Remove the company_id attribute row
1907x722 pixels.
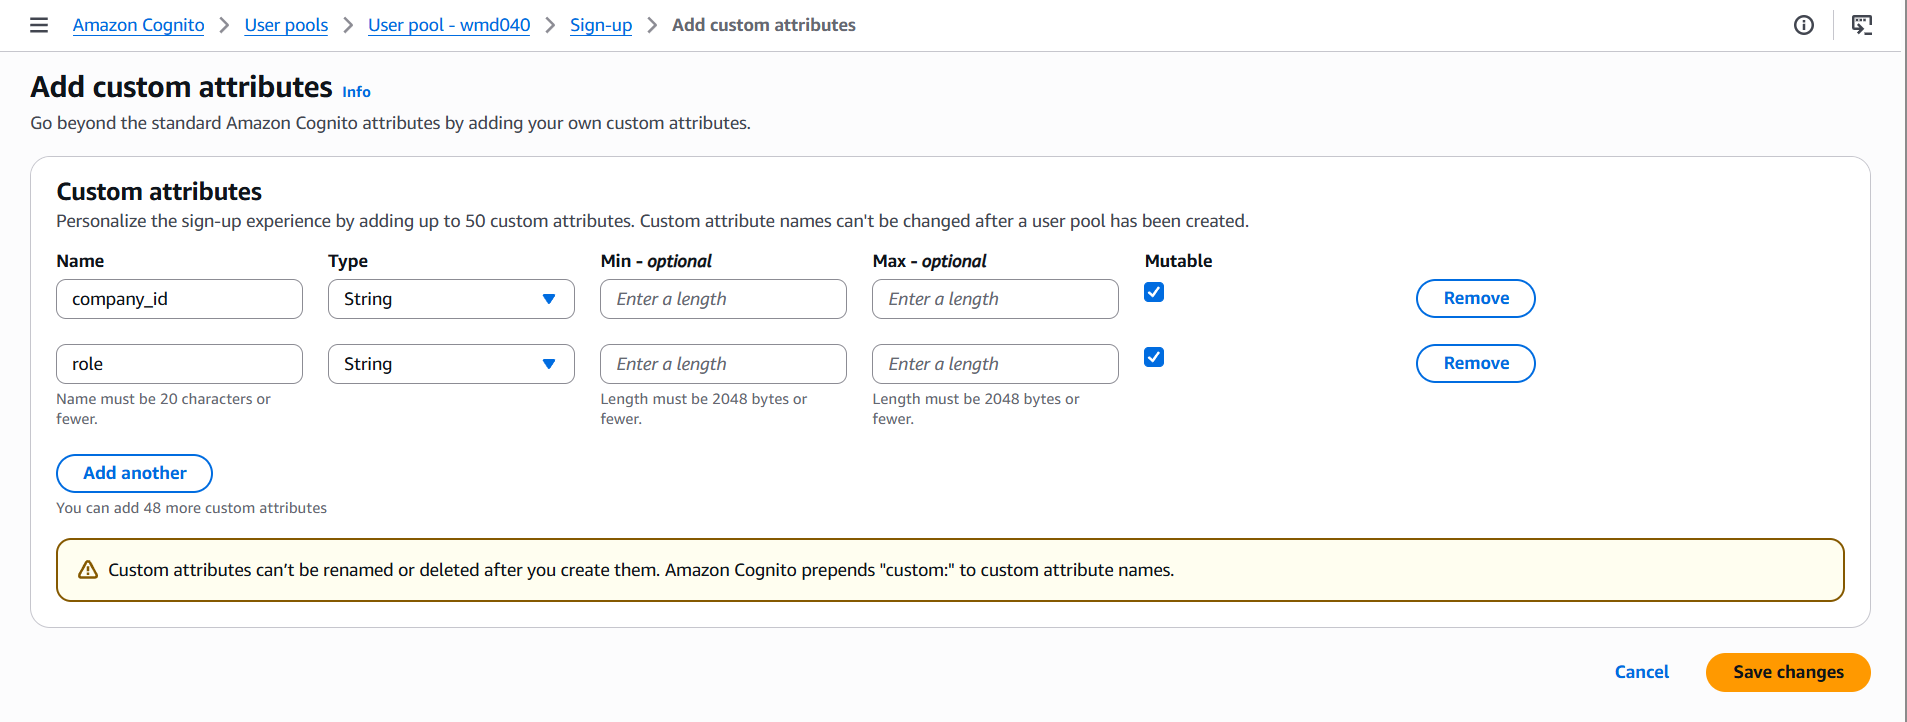(1475, 298)
